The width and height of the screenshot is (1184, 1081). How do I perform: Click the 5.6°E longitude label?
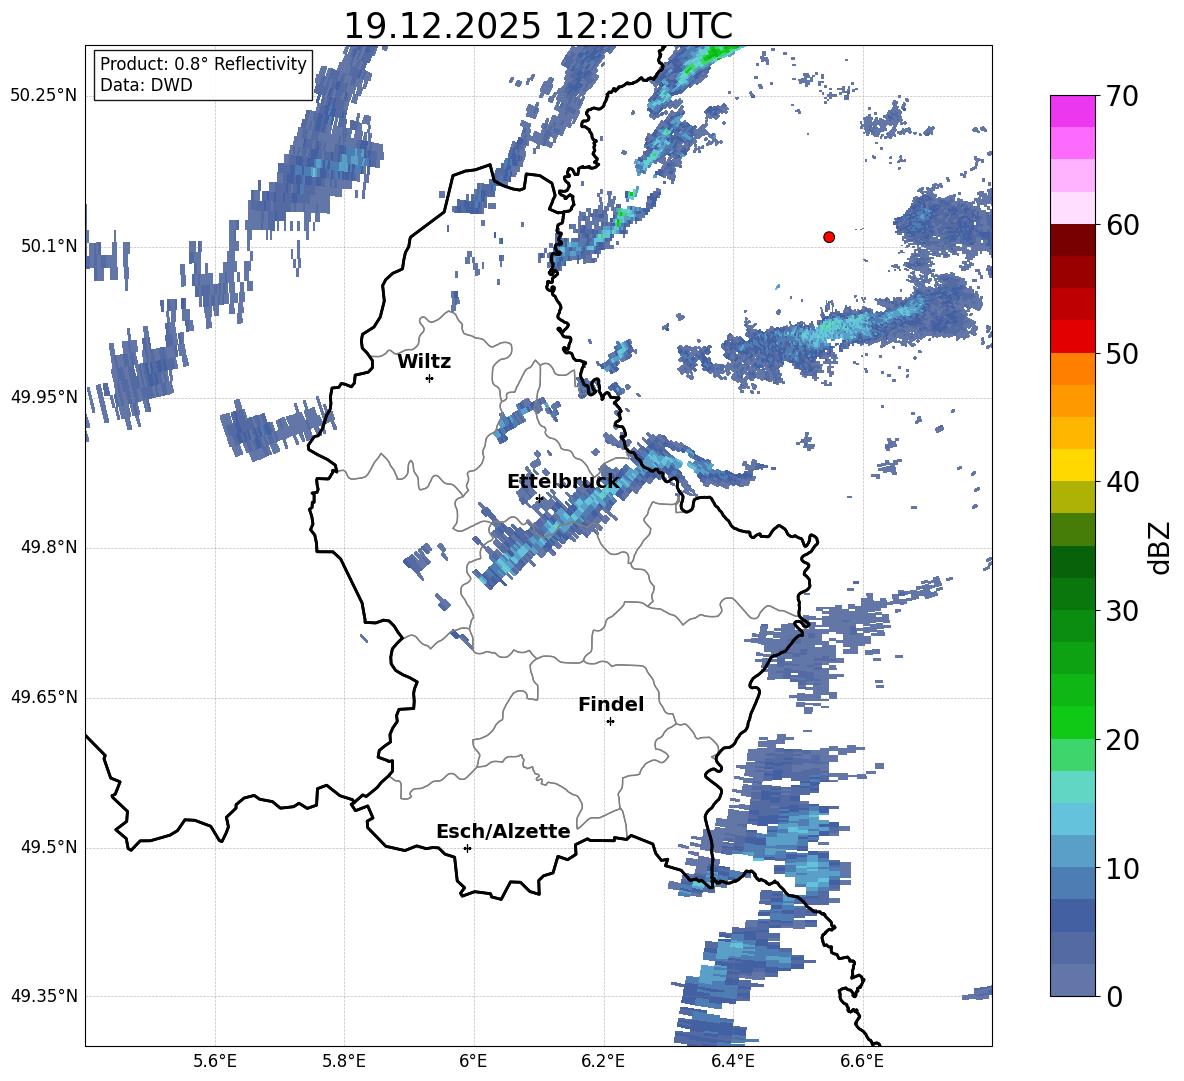point(215,1061)
